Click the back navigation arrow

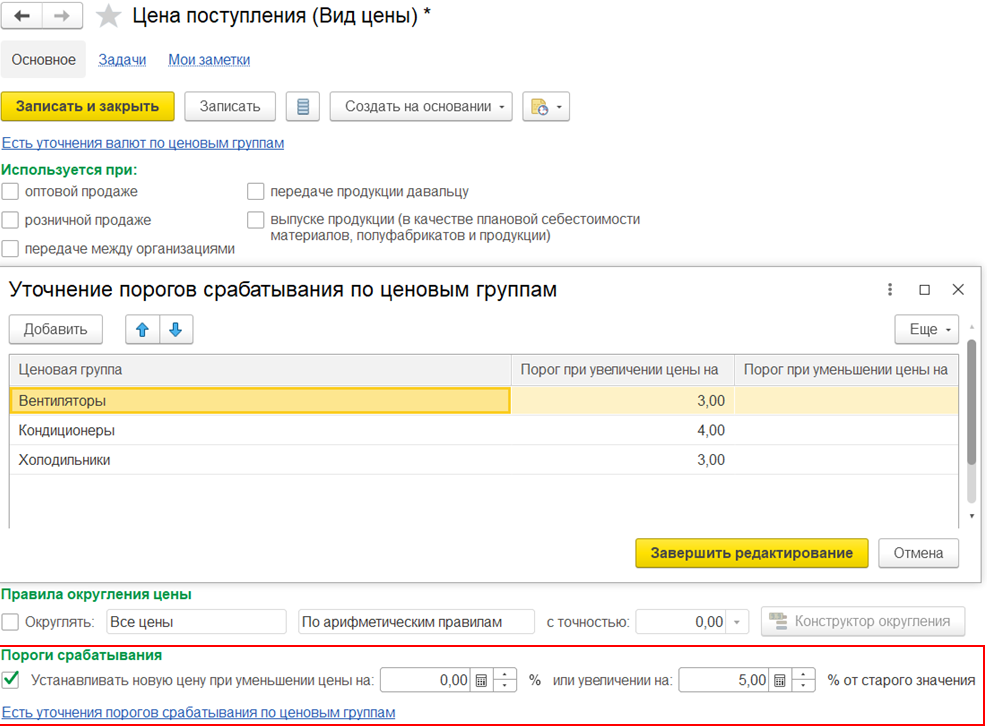[x=22, y=17]
